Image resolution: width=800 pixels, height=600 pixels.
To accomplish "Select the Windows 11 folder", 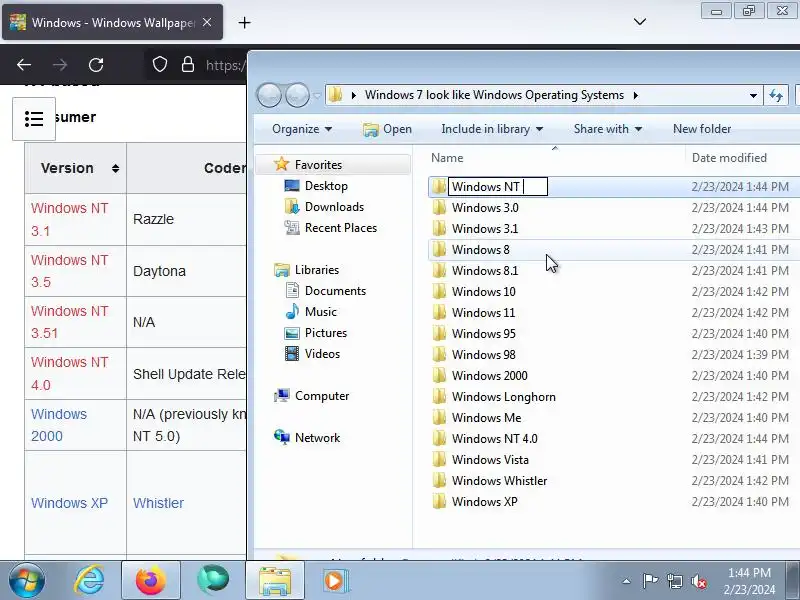I will click(483, 313).
